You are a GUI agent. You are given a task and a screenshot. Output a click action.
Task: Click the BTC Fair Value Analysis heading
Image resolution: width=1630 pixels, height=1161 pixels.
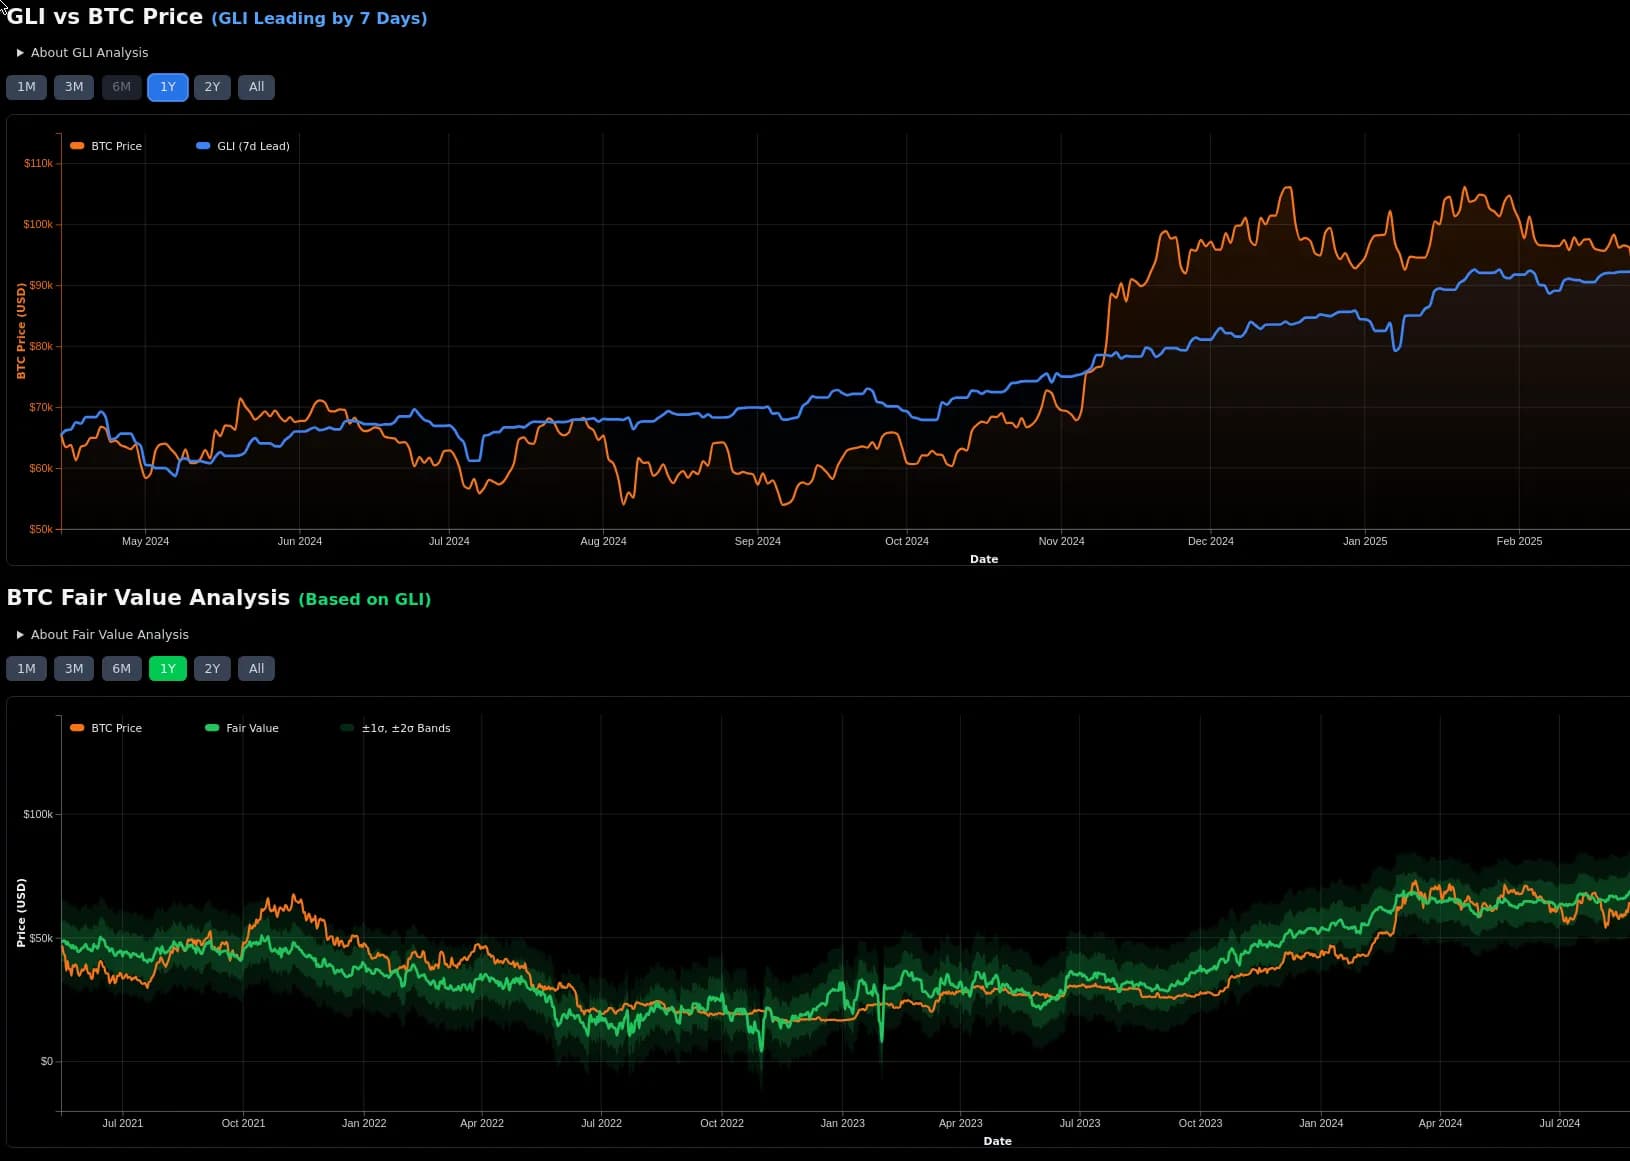tap(148, 598)
